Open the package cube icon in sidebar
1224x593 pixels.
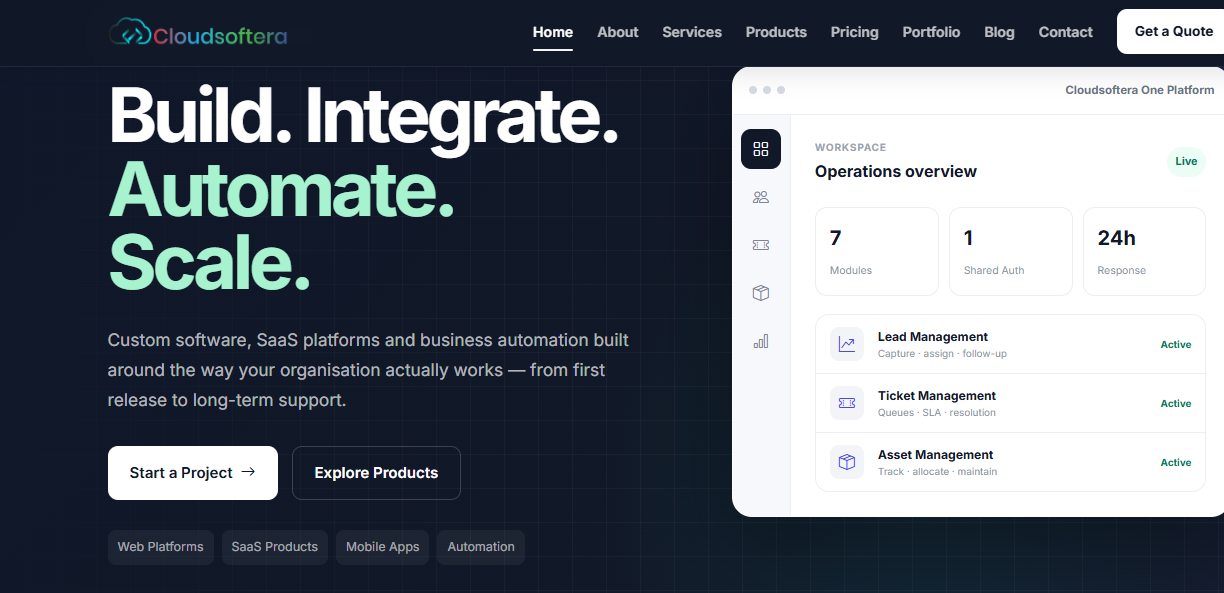[x=761, y=293]
